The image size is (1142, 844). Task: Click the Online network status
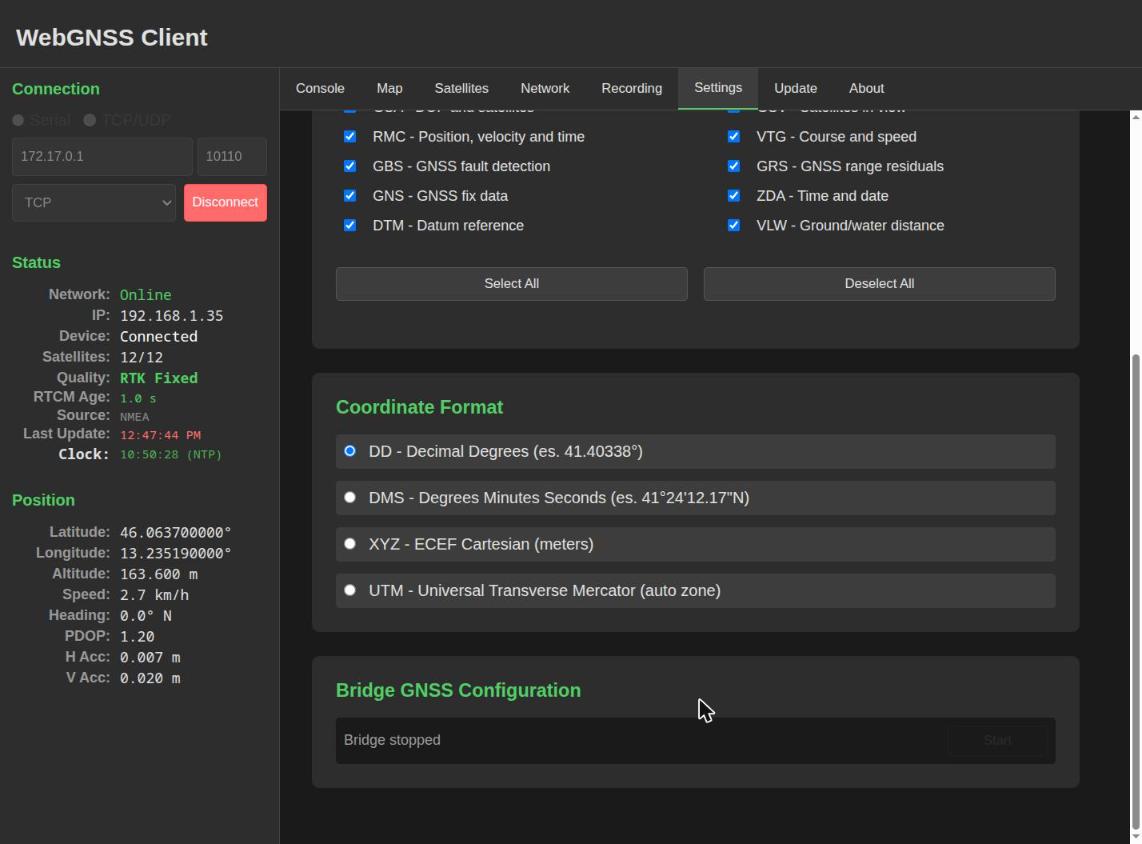tap(146, 295)
